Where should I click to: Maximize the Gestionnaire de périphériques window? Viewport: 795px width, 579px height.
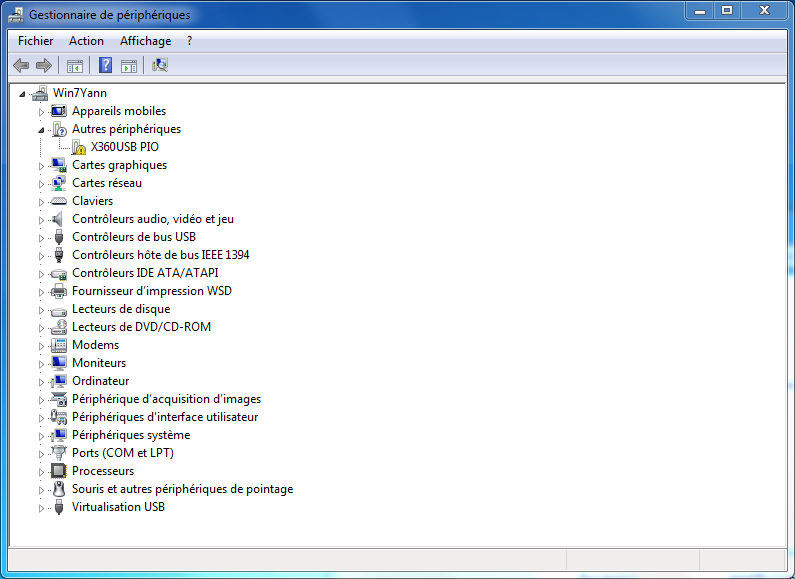pyautogui.click(x=727, y=11)
